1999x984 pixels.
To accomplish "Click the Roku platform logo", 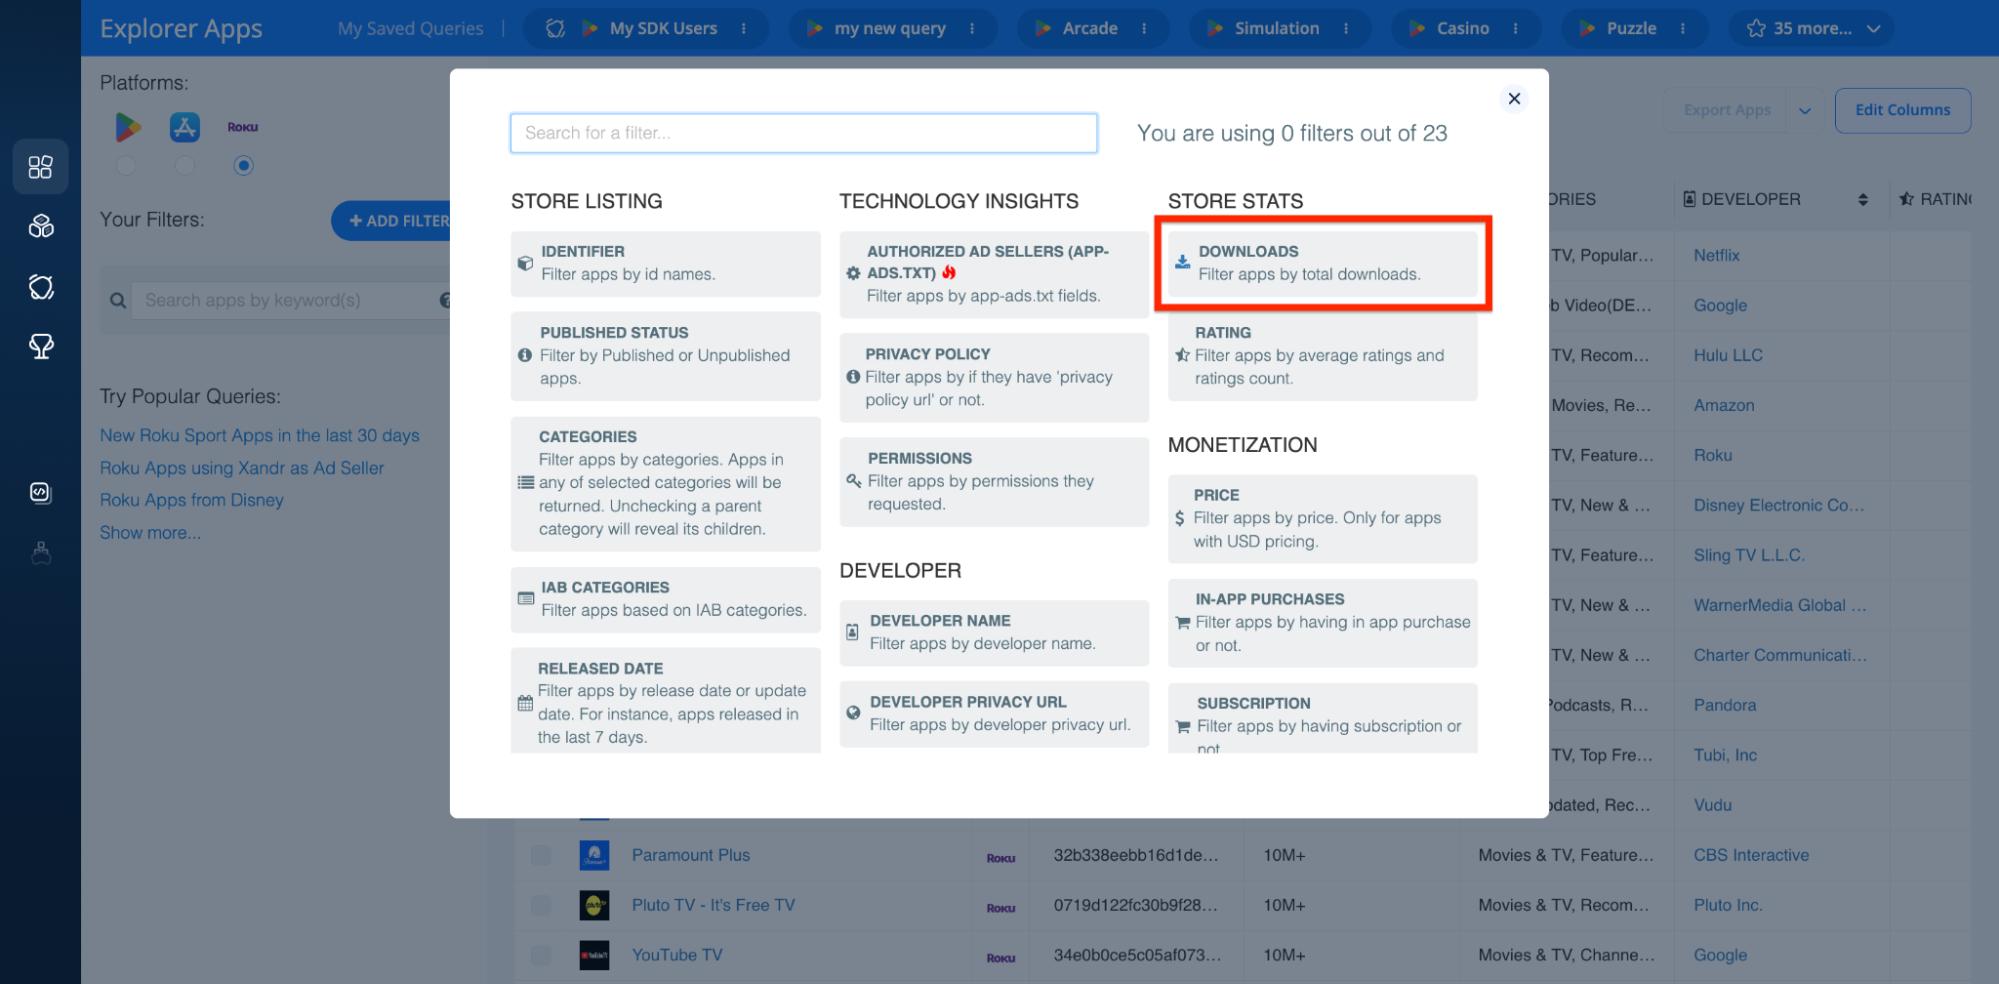I will click(x=243, y=127).
